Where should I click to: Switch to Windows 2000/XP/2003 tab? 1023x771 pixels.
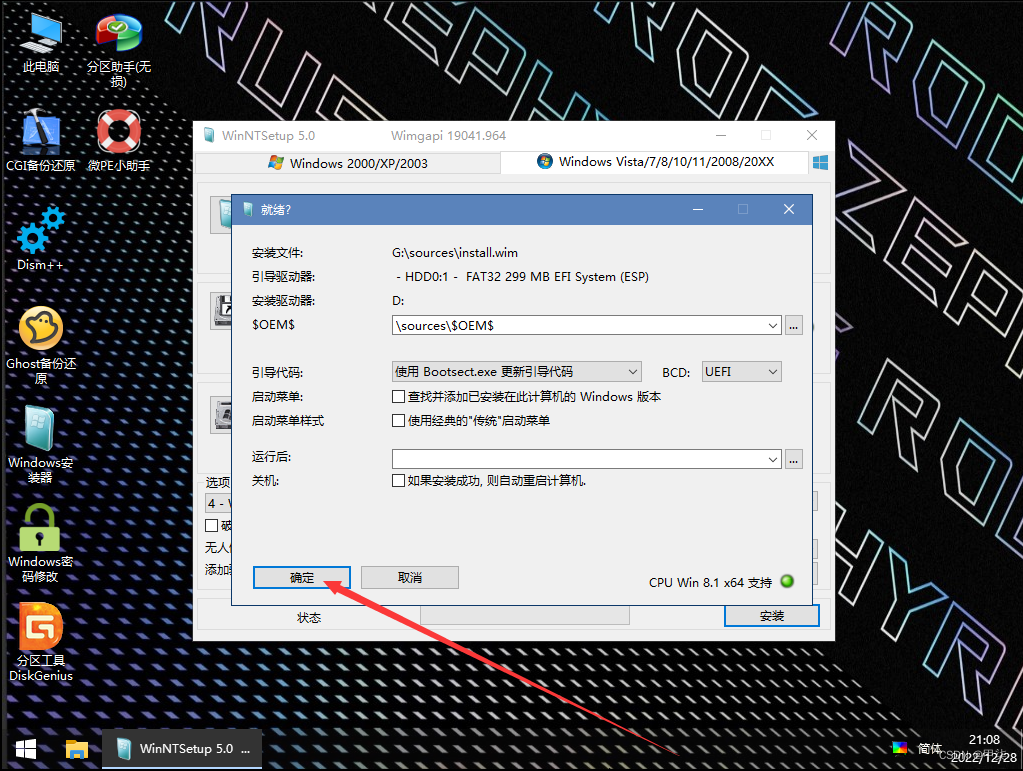pyautogui.click(x=348, y=163)
